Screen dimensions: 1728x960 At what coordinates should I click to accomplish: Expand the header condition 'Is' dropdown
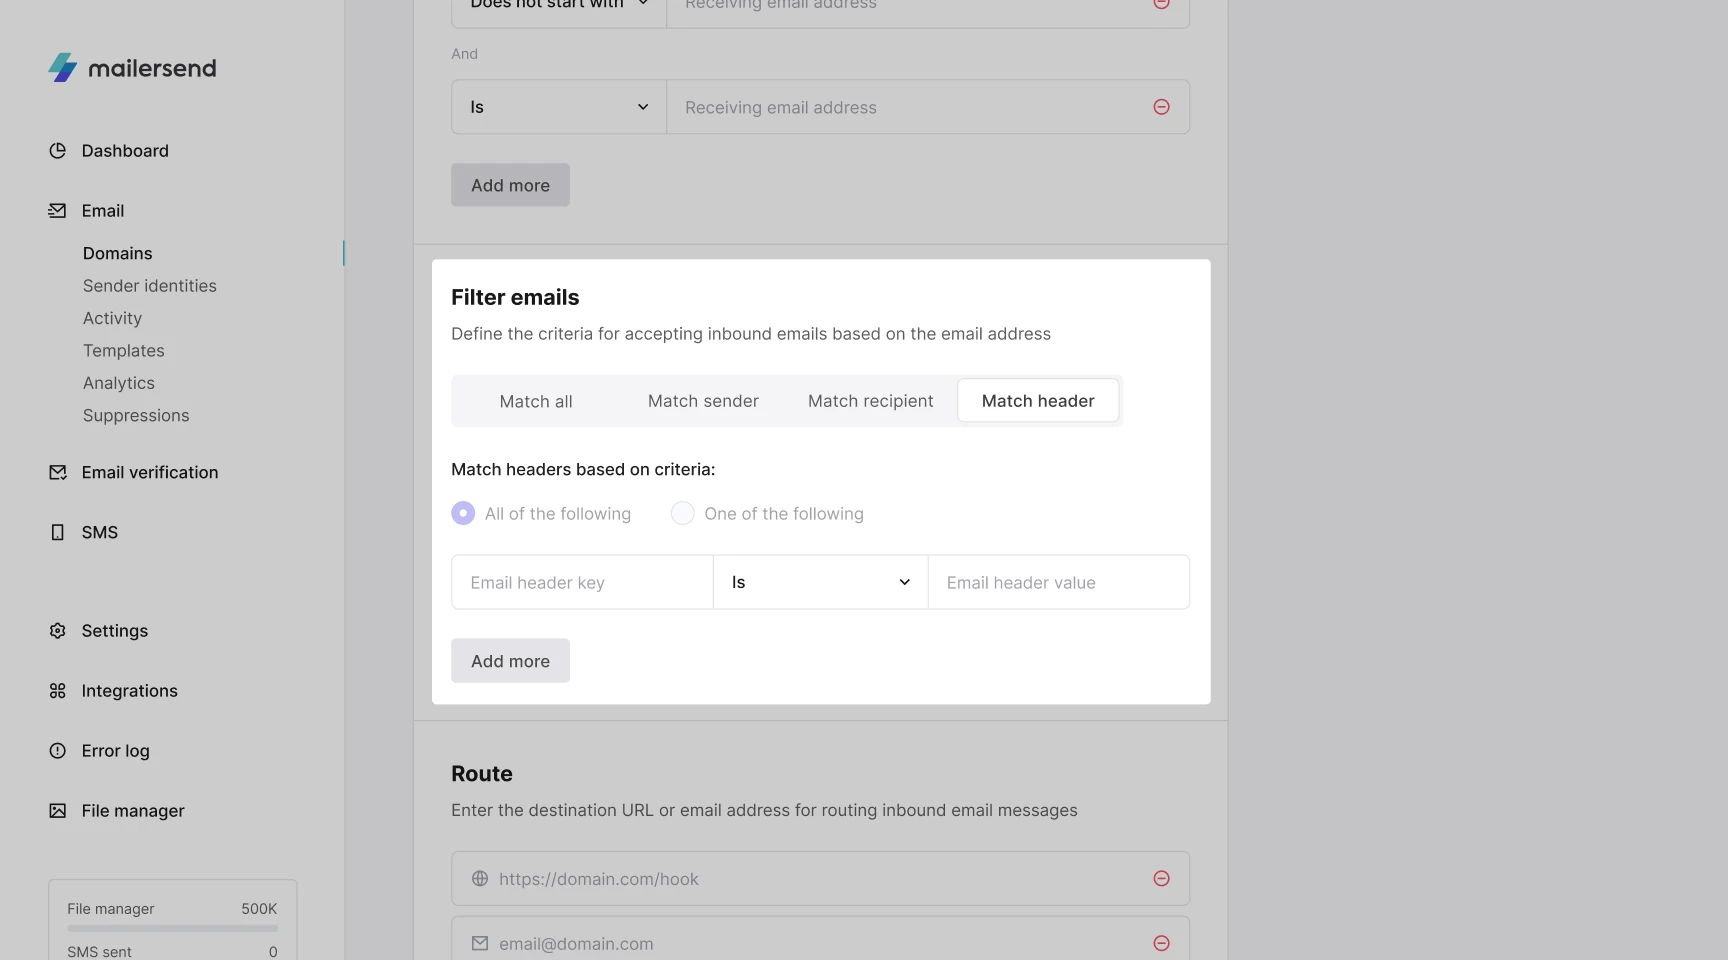(820, 583)
